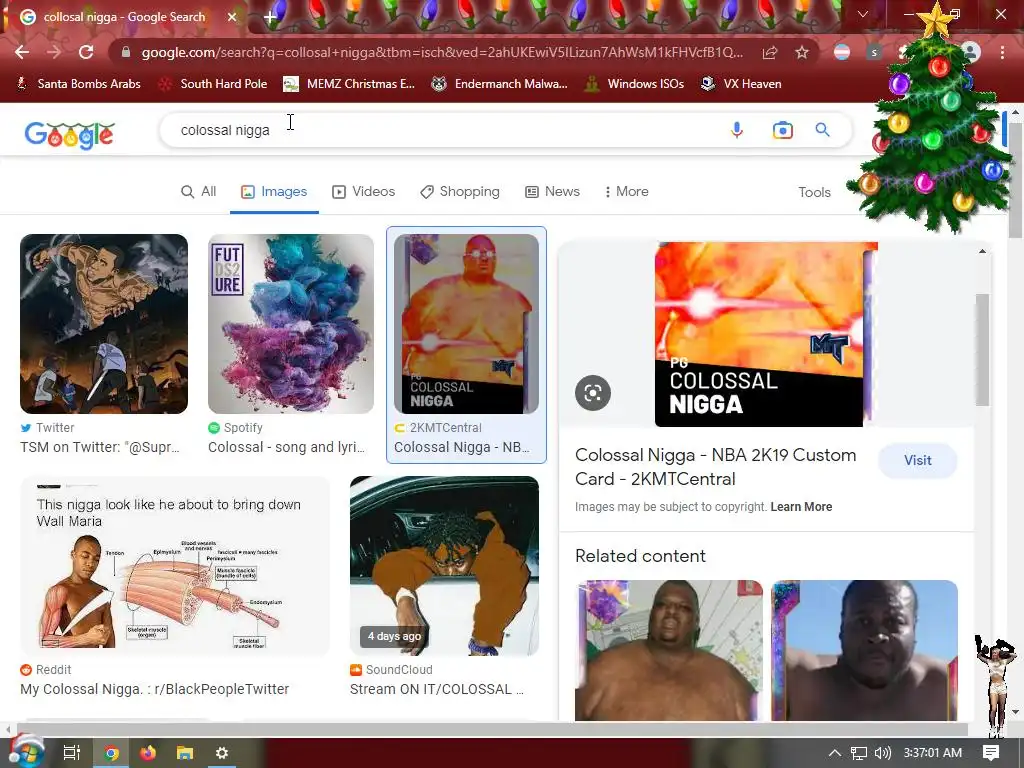
Task: Launch Firefox from the taskbar
Action: (148, 753)
